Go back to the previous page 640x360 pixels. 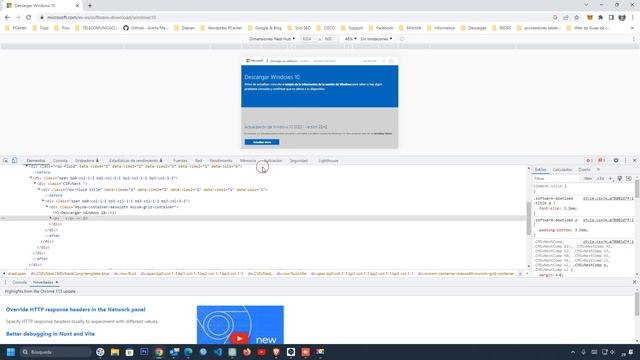[x=7, y=18]
